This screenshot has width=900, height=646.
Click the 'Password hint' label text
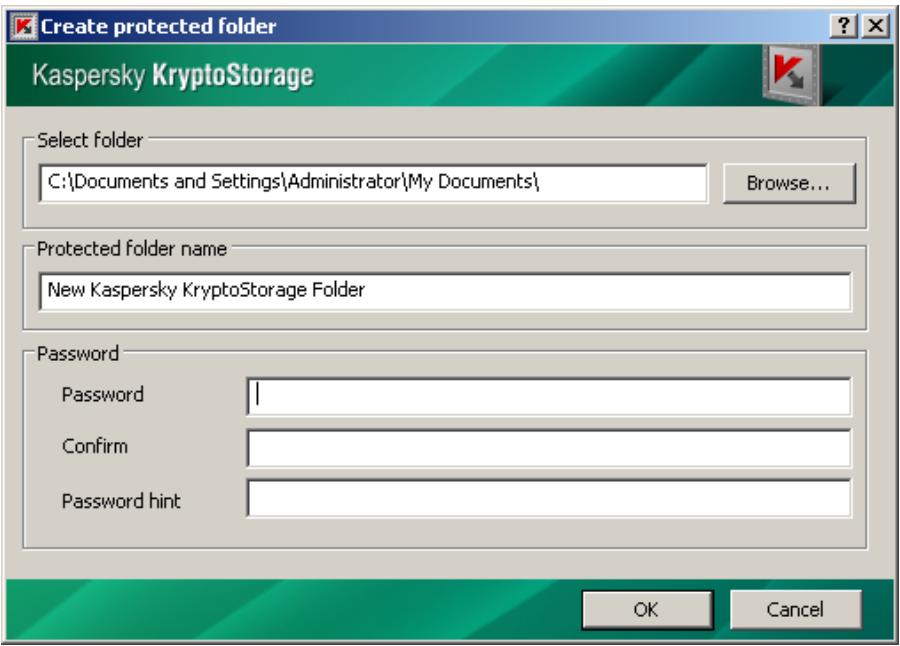pos(121,501)
